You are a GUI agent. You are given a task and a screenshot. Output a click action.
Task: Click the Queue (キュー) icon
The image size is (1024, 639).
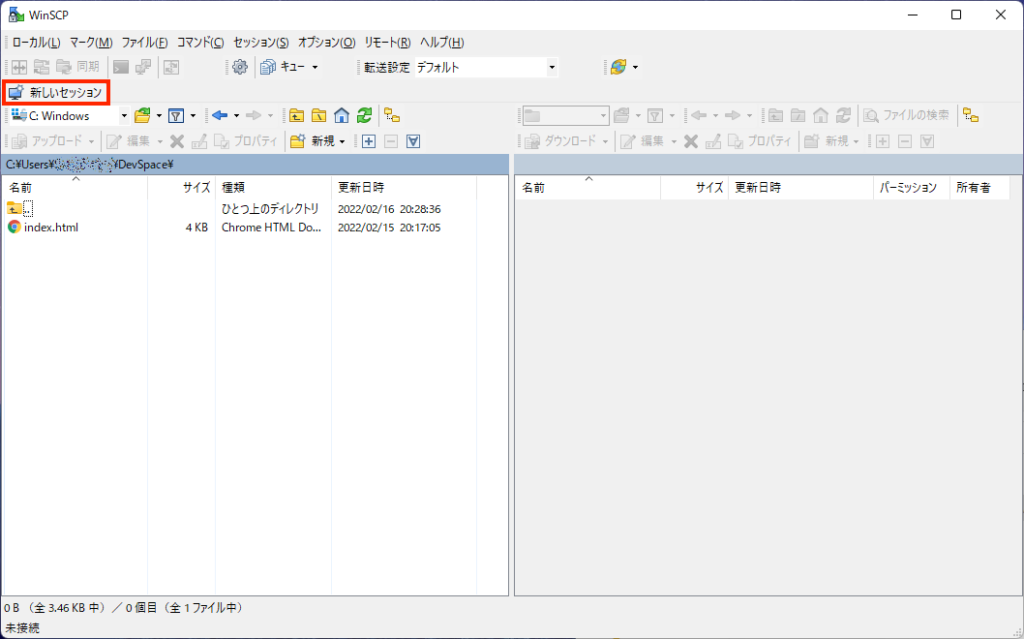pyautogui.click(x=268, y=67)
